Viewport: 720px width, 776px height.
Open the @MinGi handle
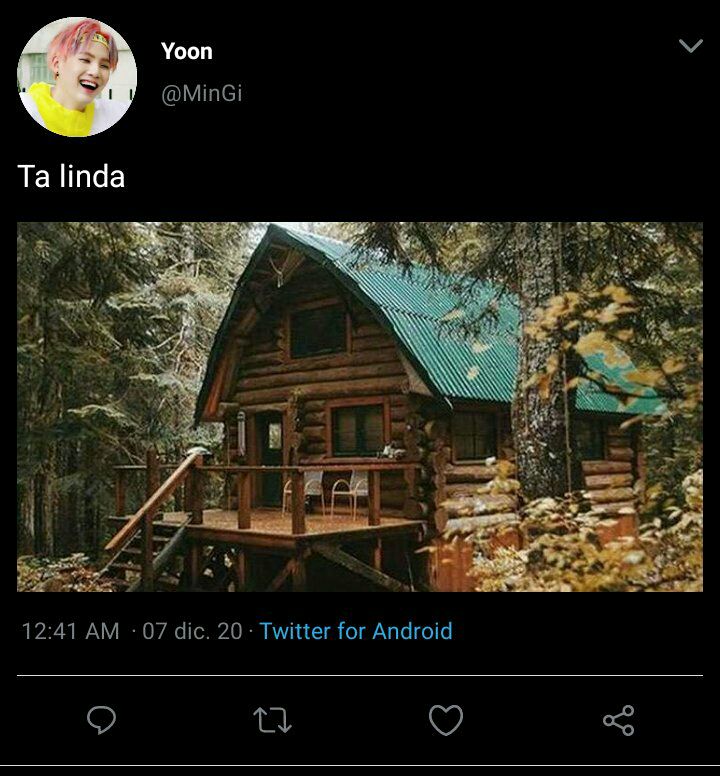coord(202,93)
